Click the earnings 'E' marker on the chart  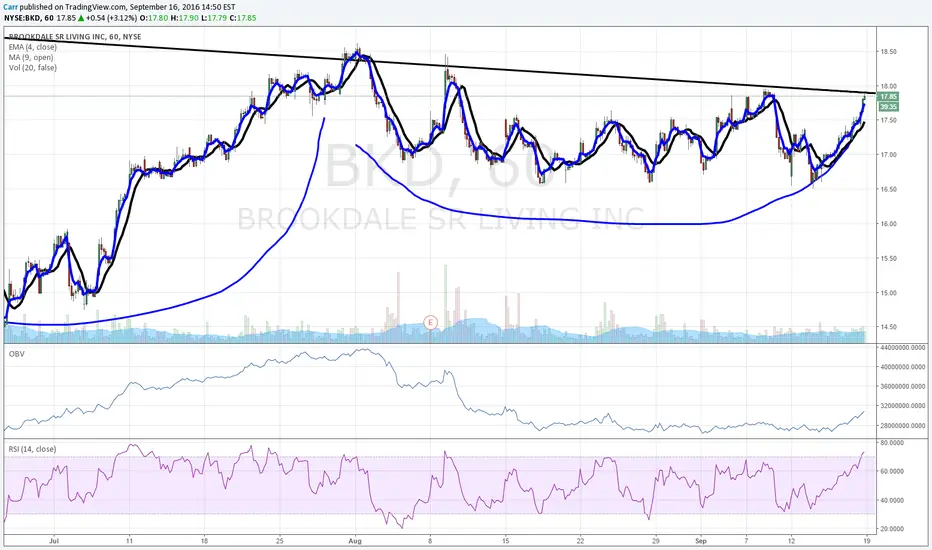pyautogui.click(x=430, y=323)
